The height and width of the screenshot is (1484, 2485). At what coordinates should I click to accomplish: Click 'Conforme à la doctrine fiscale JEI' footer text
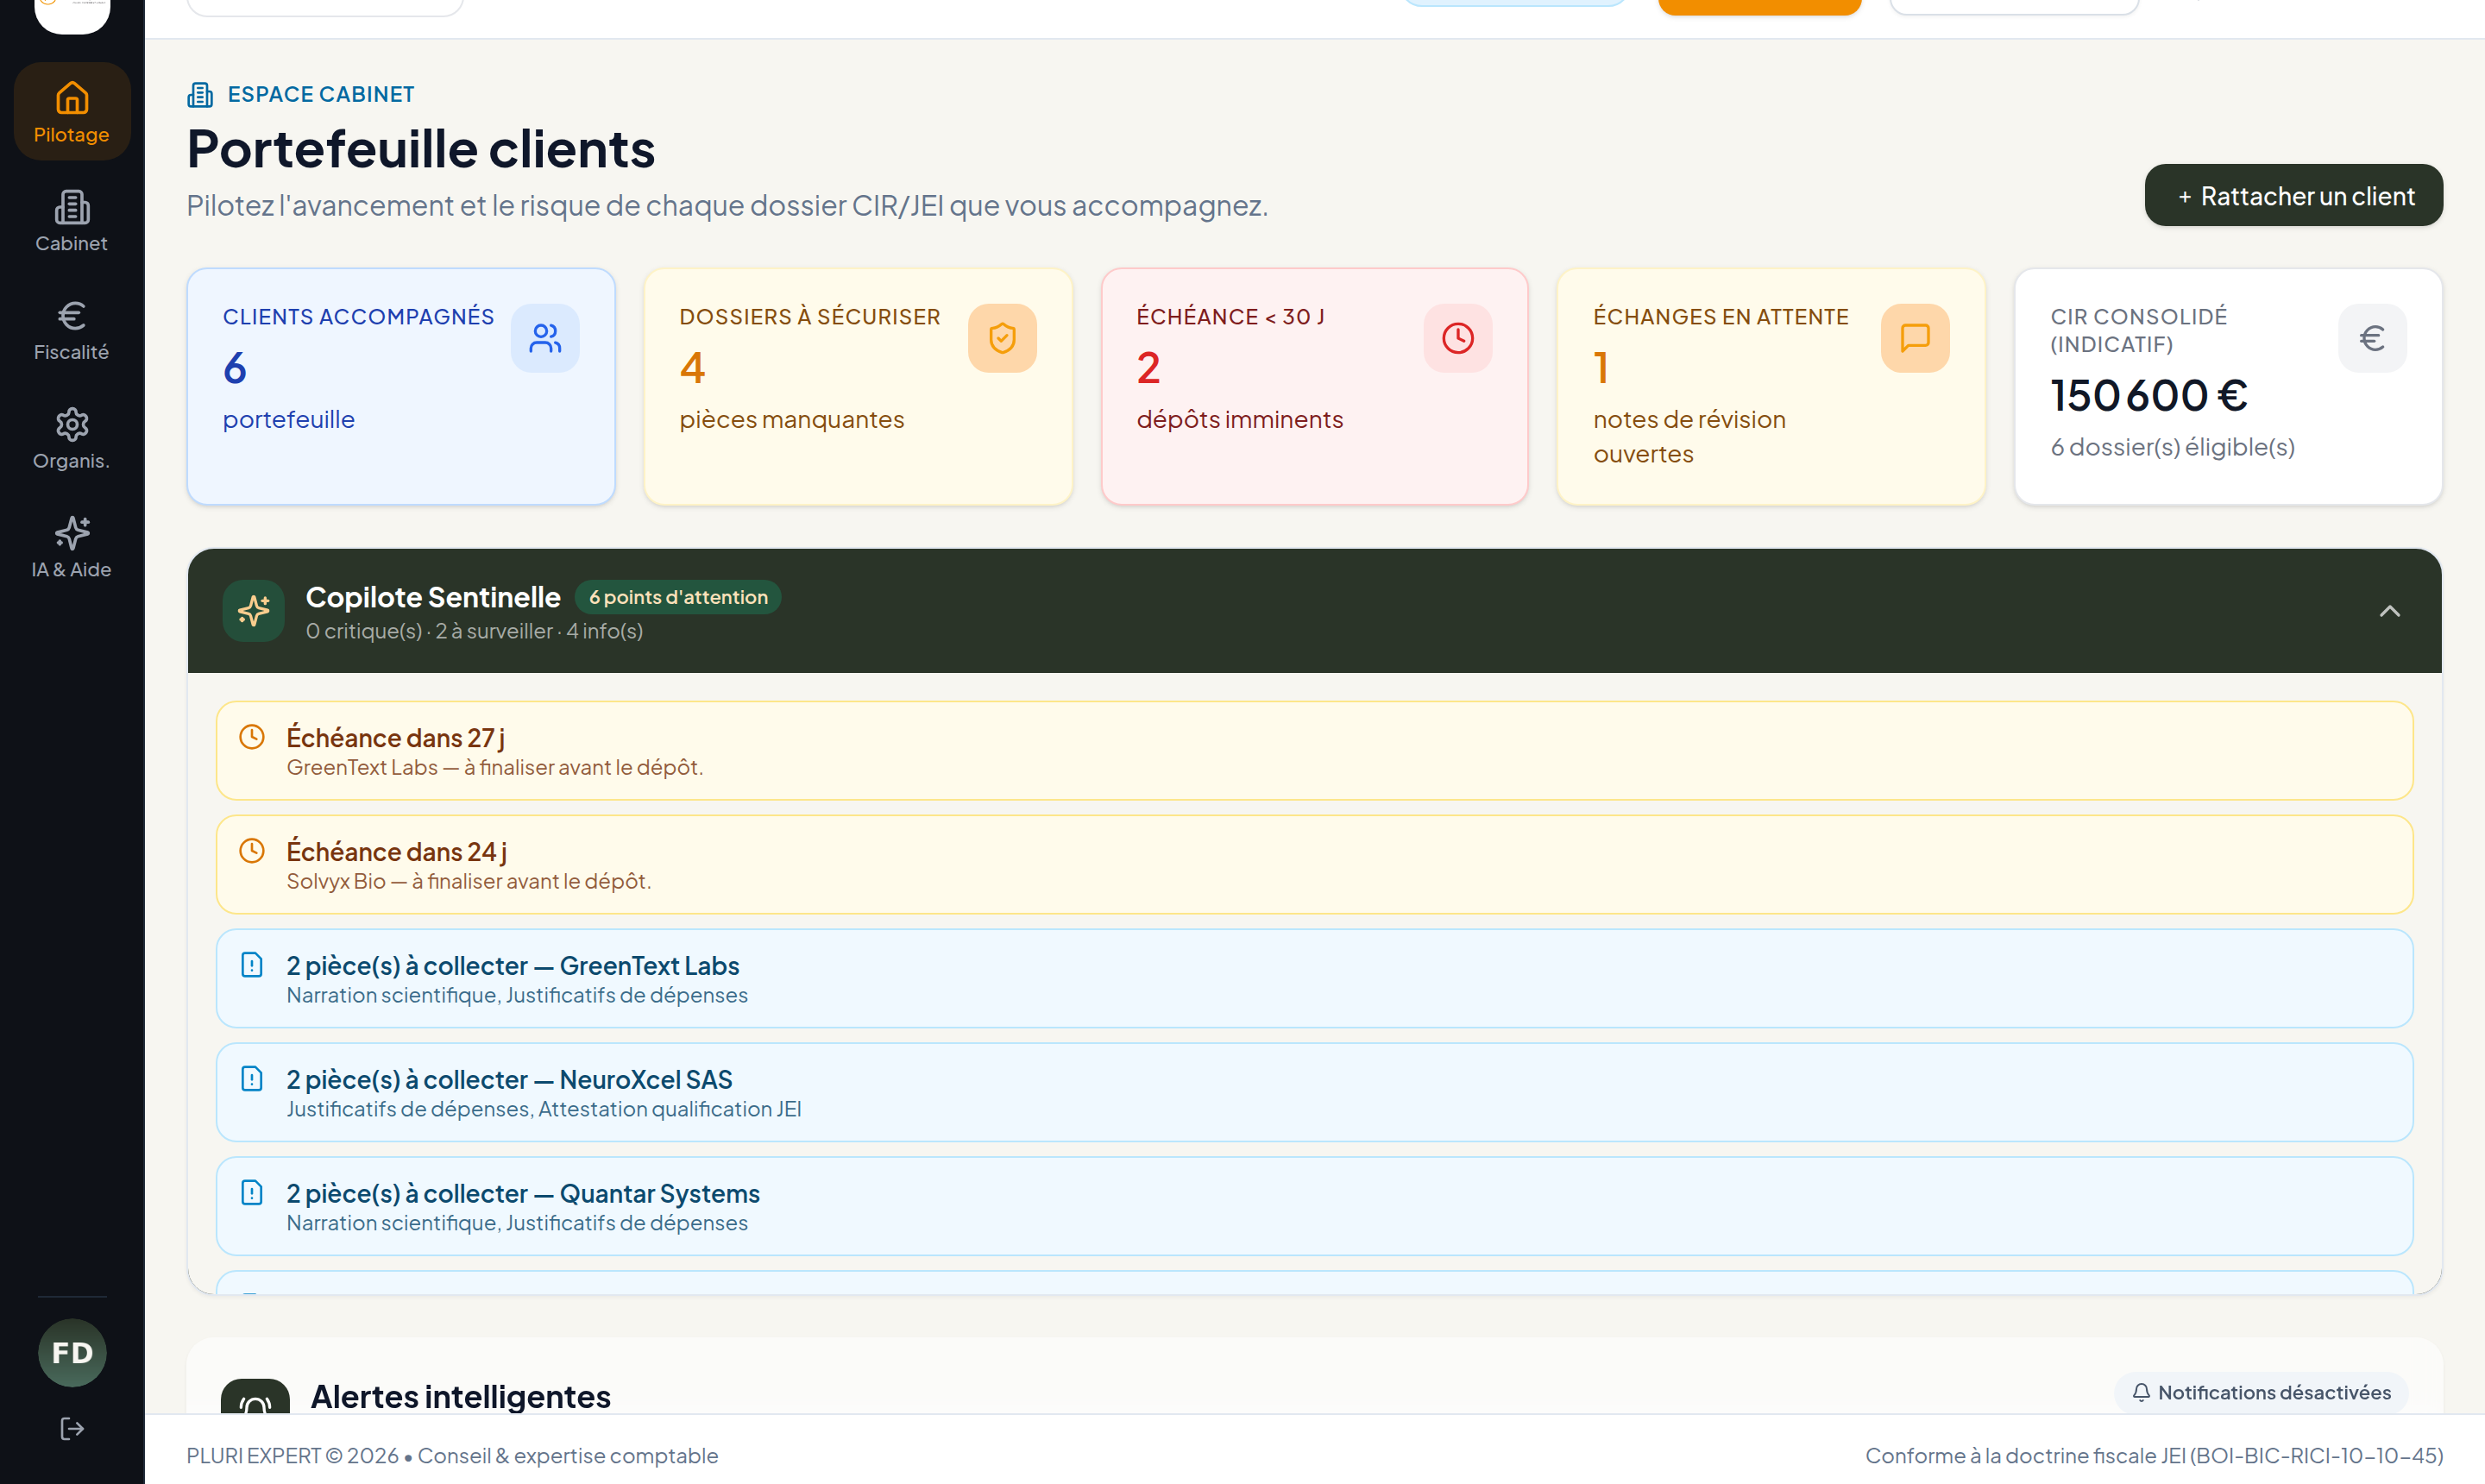2026,1455
